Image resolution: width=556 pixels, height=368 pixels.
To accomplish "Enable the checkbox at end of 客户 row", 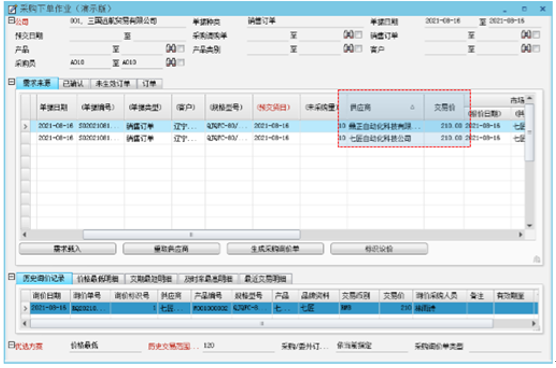I will (x=536, y=49).
